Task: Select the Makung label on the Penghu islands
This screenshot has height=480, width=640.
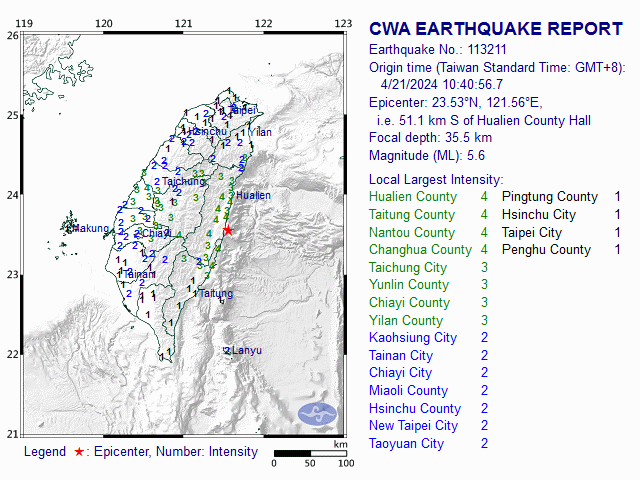Action: [87, 229]
